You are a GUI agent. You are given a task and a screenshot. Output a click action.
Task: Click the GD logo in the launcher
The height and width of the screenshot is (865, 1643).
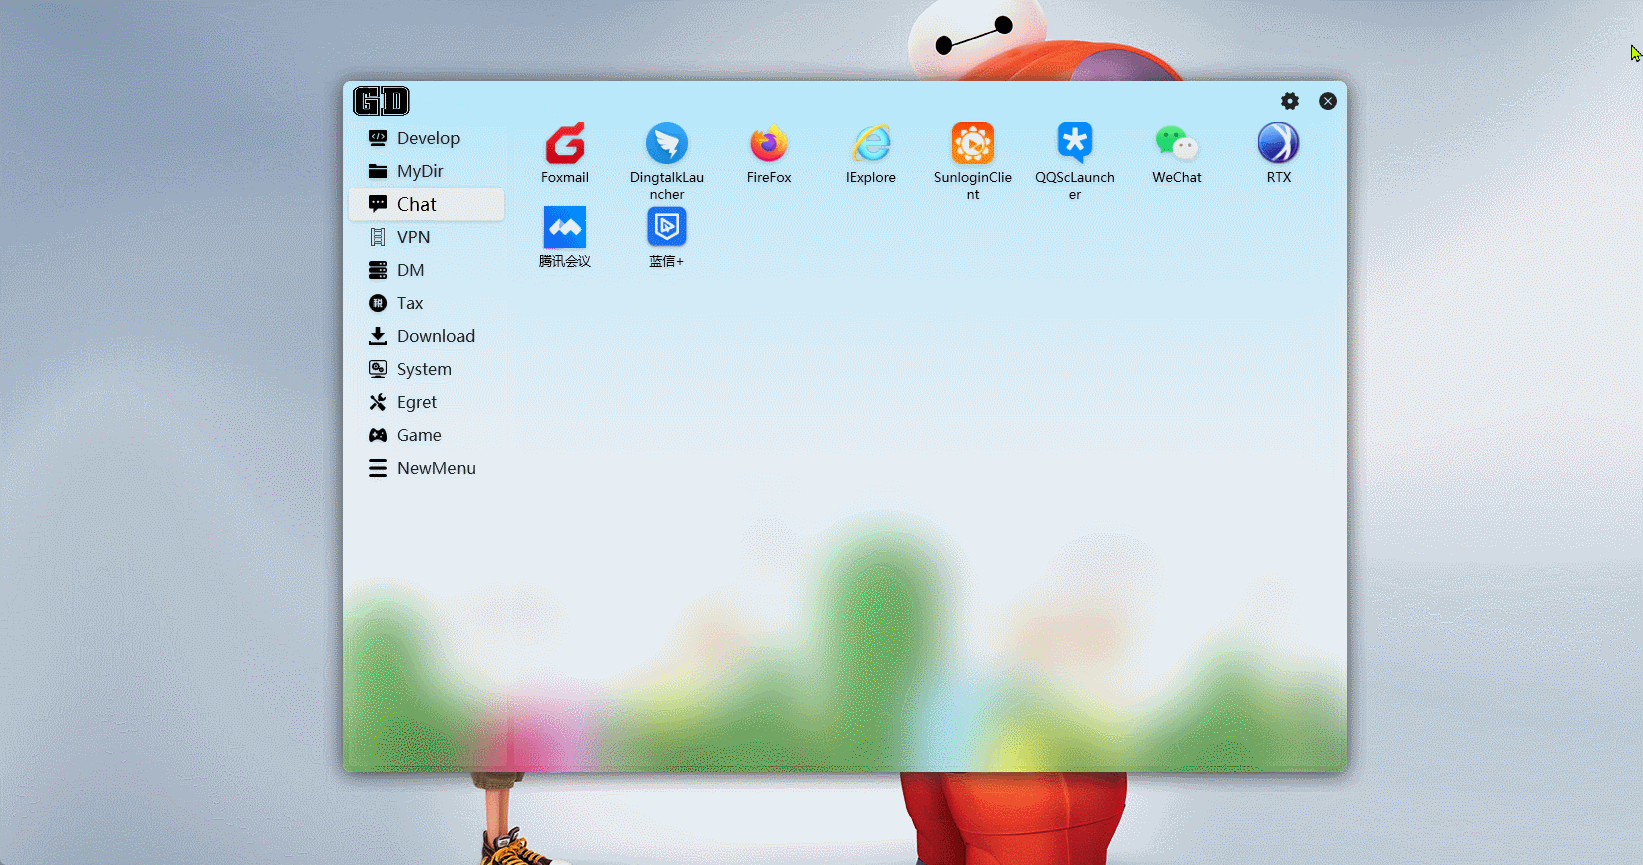(x=381, y=101)
